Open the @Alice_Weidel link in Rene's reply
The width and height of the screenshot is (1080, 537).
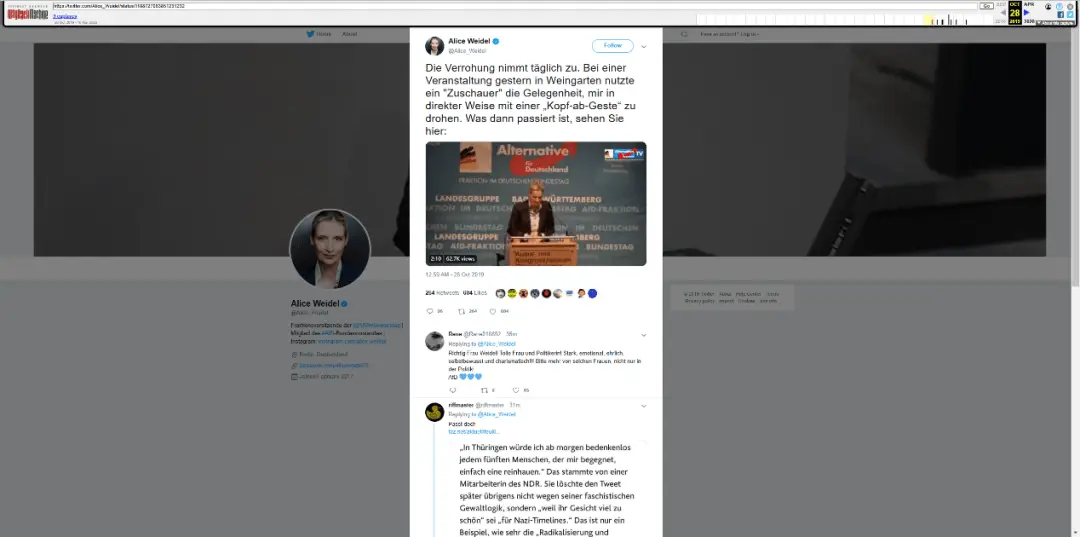pyautogui.click(x=496, y=344)
